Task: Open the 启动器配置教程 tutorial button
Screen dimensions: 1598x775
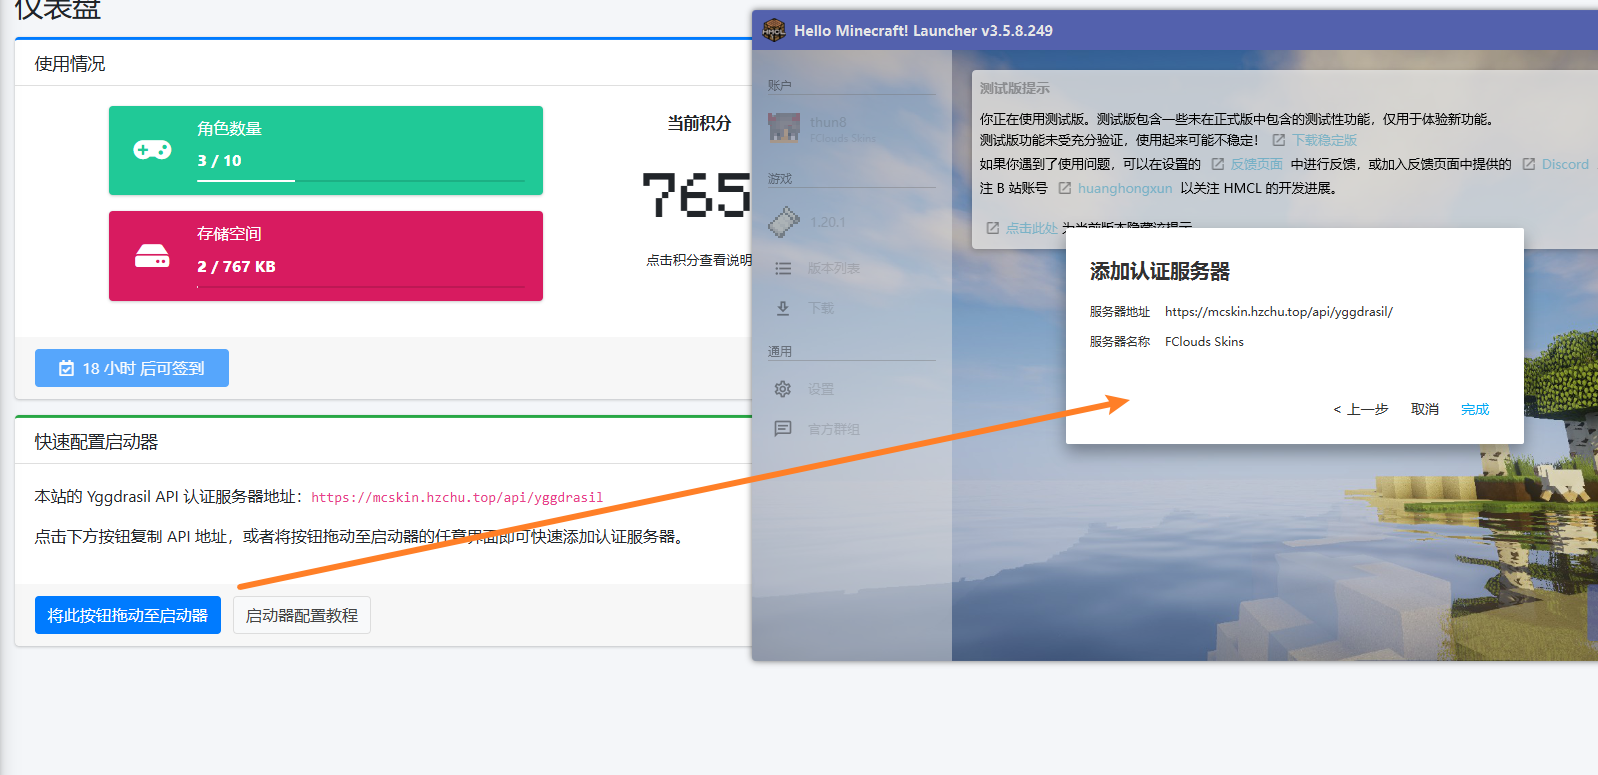Action: coord(302,615)
